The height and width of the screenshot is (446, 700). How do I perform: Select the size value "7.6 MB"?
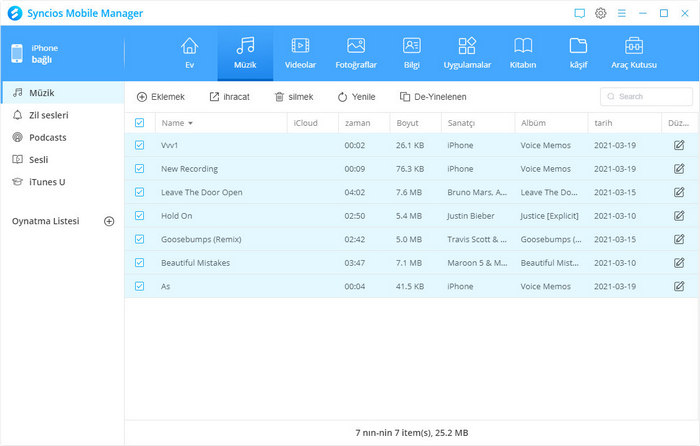click(x=408, y=192)
